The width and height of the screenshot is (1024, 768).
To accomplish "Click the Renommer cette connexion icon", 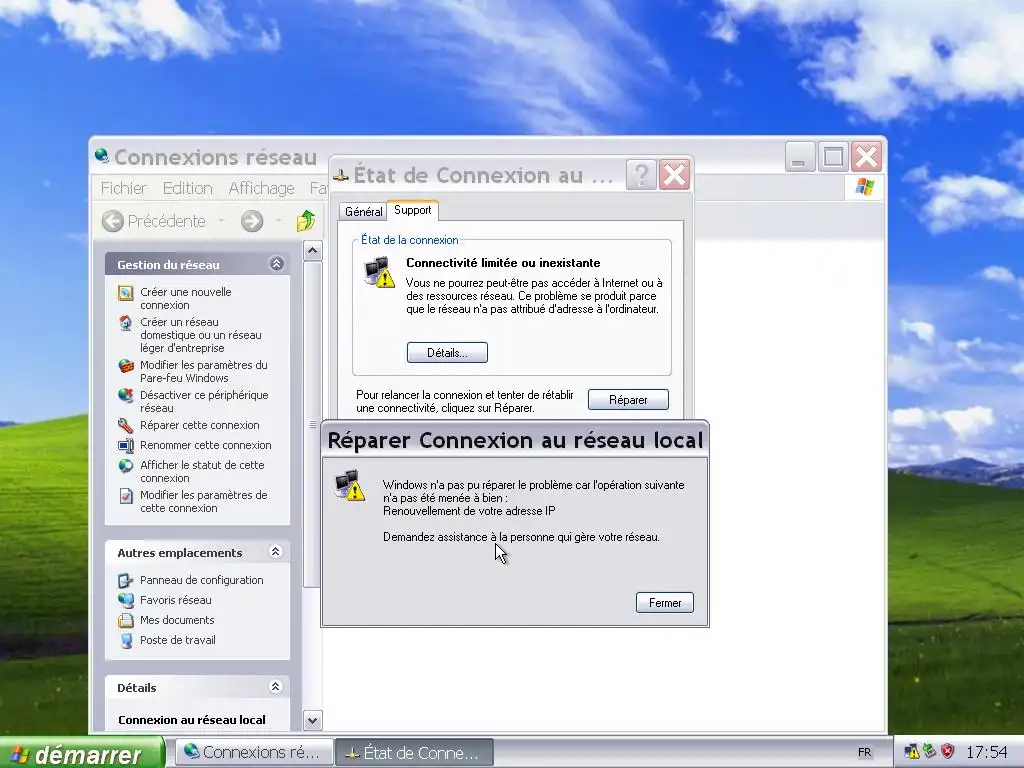I will pos(125,445).
